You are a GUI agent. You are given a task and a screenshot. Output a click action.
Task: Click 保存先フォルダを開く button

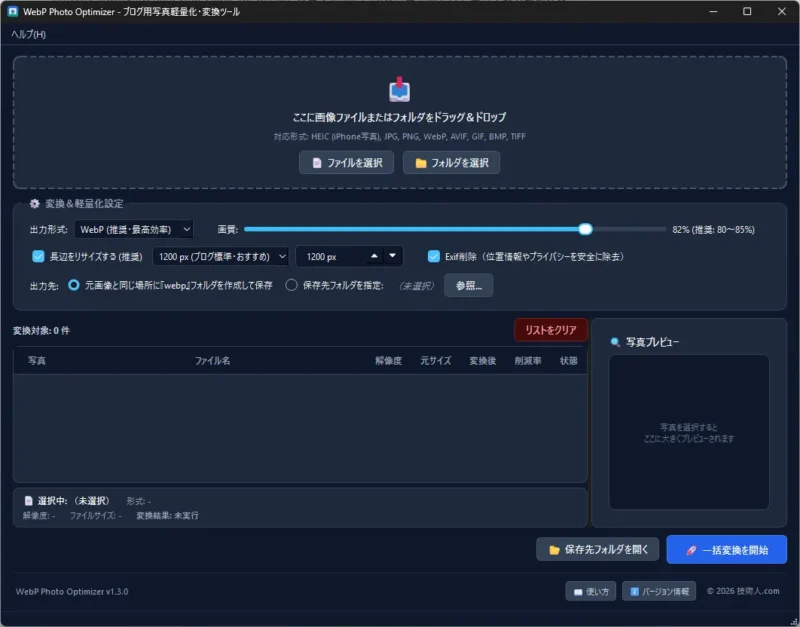click(598, 550)
